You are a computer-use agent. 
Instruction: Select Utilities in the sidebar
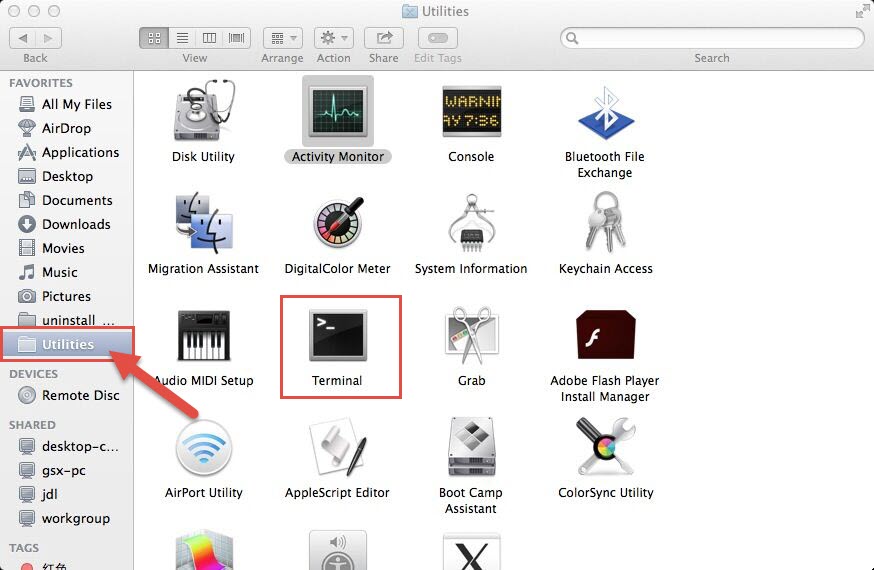pos(67,344)
